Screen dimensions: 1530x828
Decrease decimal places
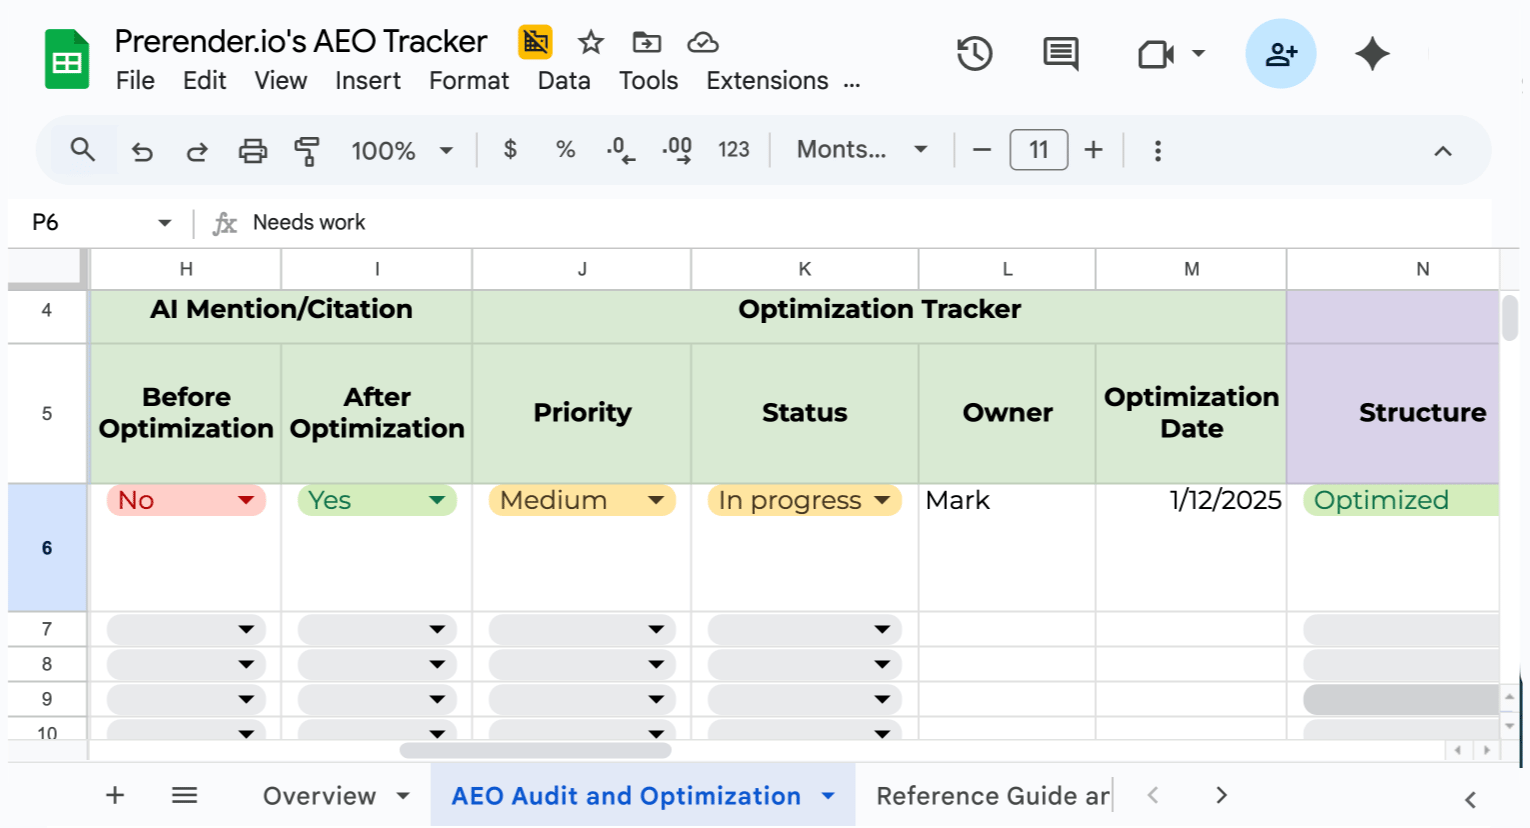[x=621, y=150]
